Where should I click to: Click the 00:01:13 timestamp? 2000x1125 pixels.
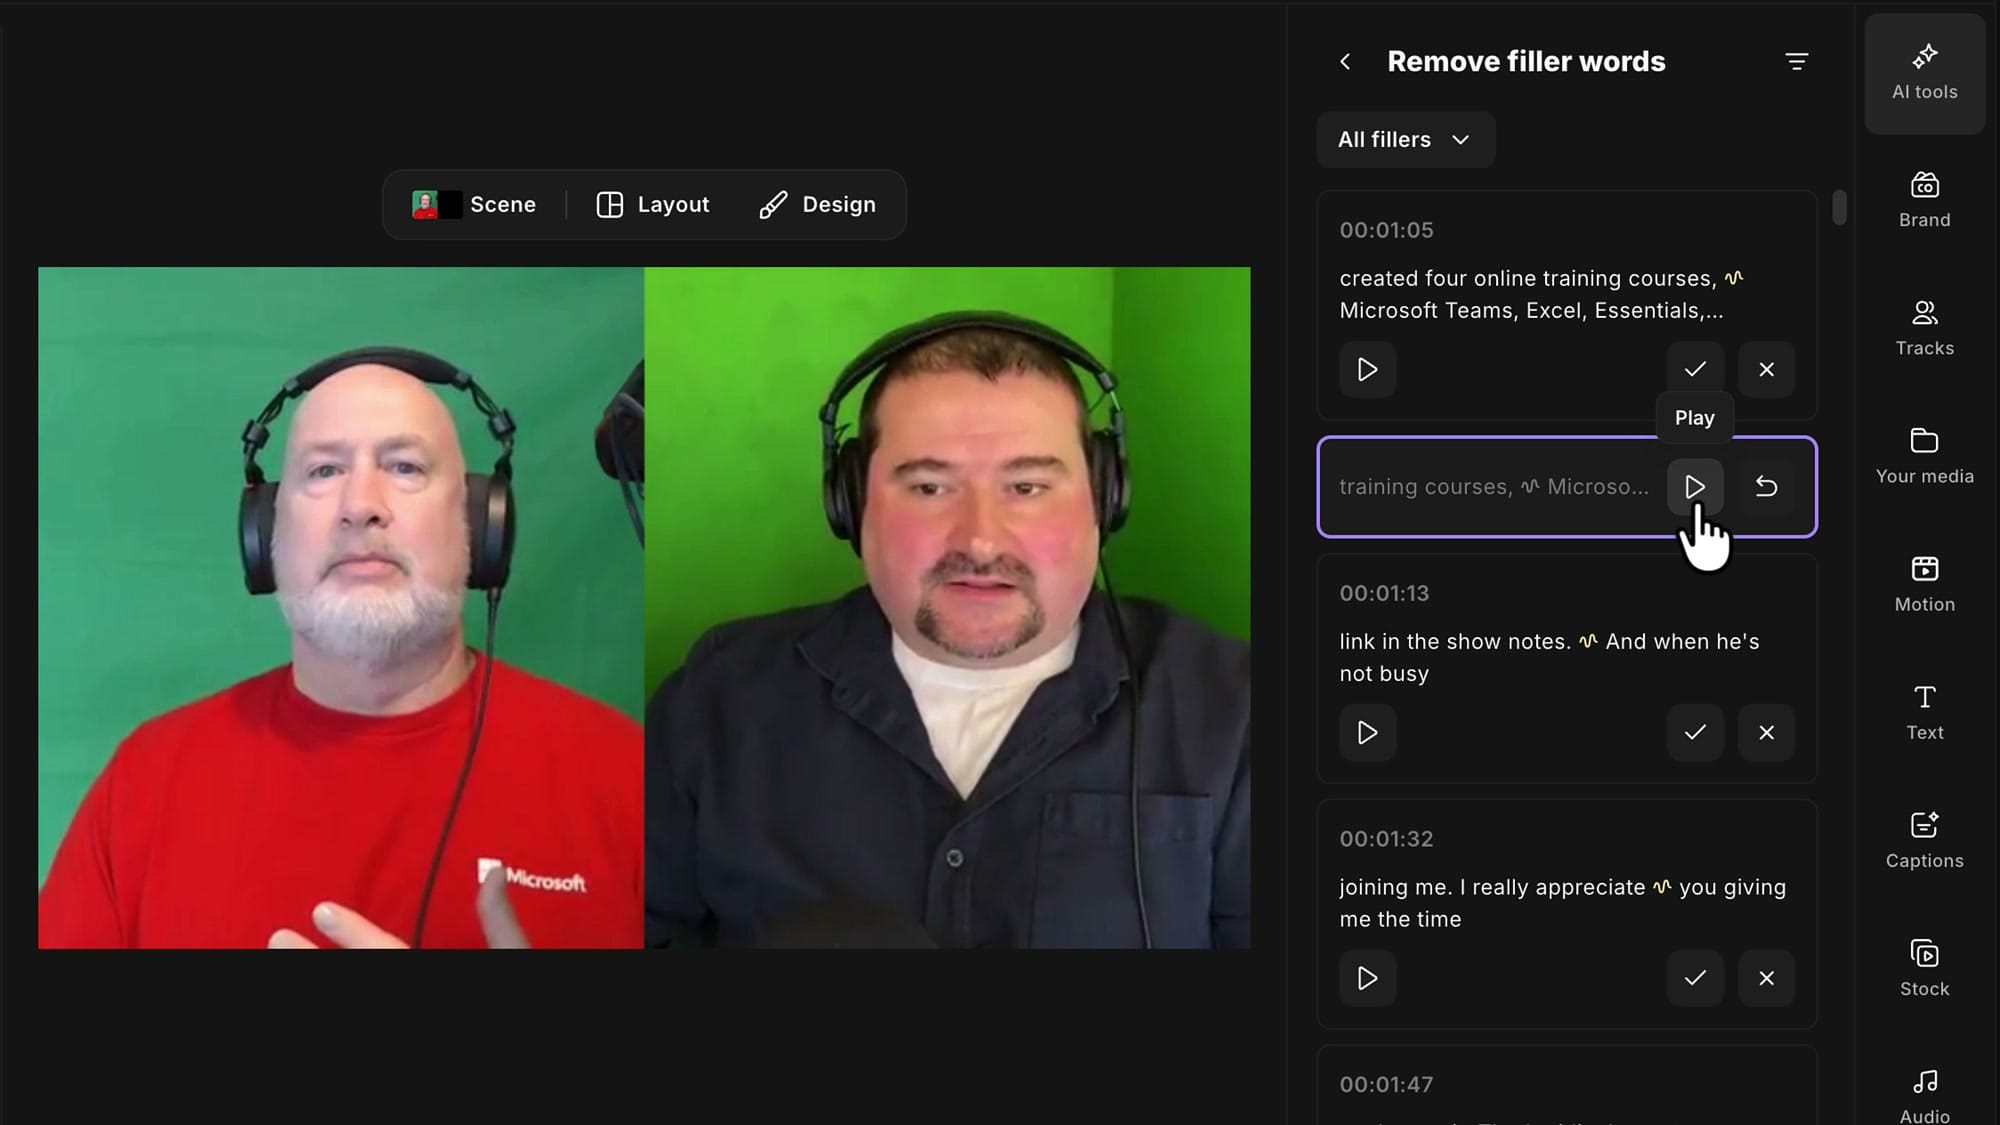[1384, 593]
